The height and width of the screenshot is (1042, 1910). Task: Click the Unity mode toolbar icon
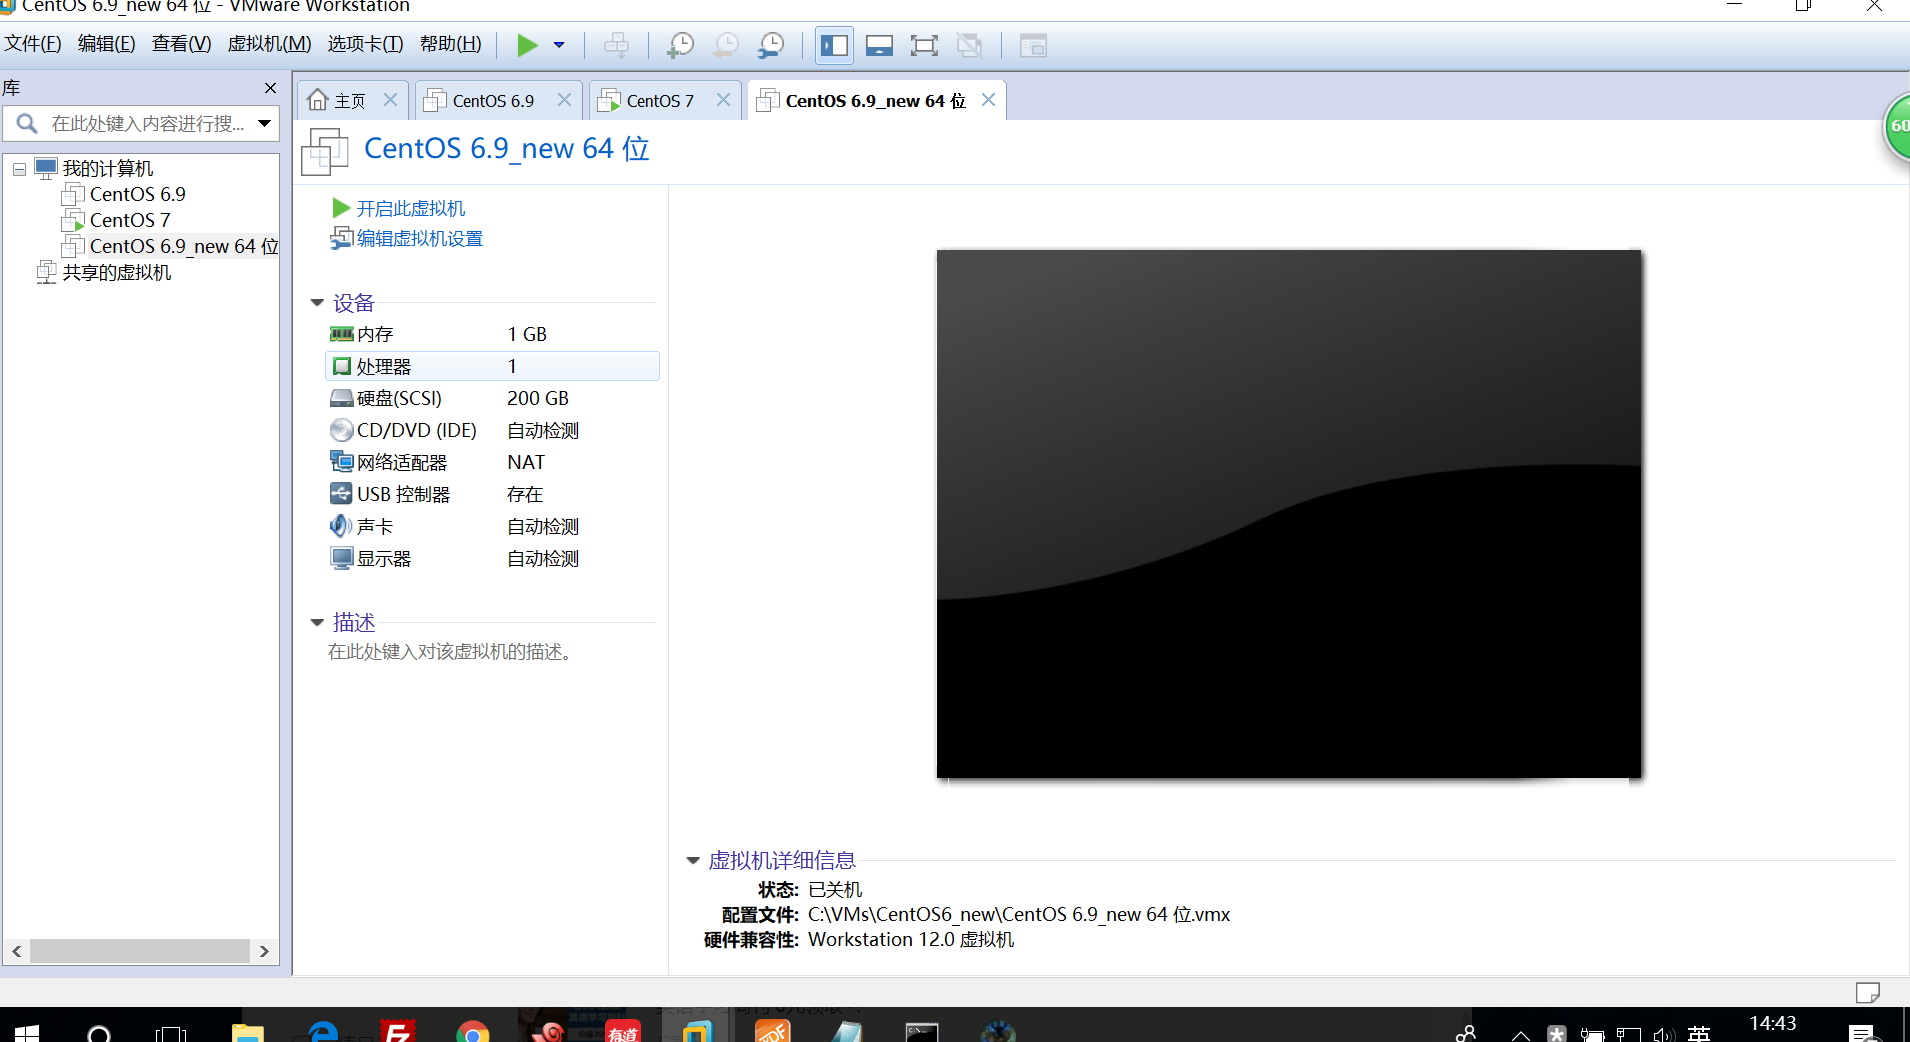pos(969,45)
